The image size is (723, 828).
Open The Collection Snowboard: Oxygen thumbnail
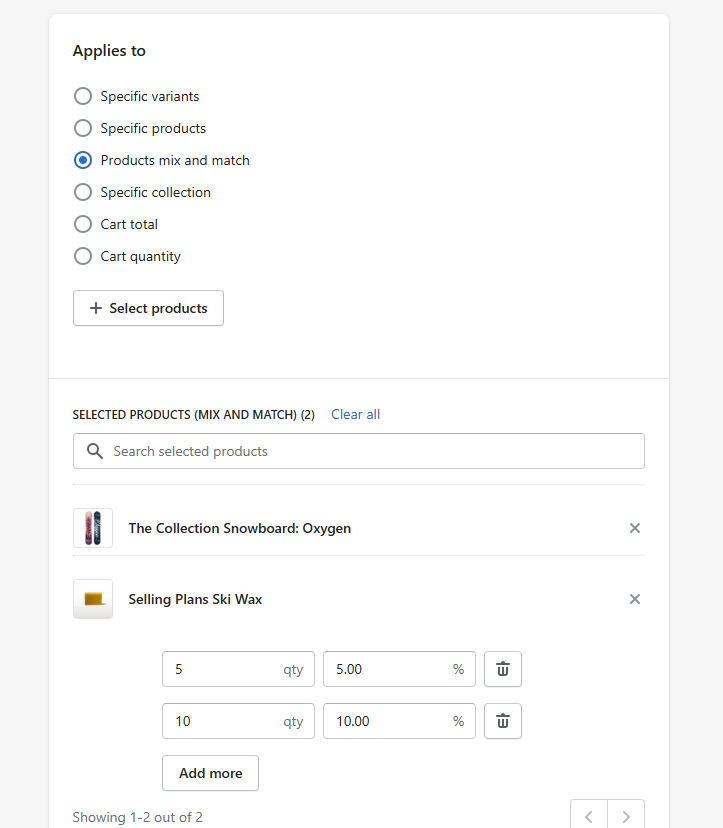point(93,528)
